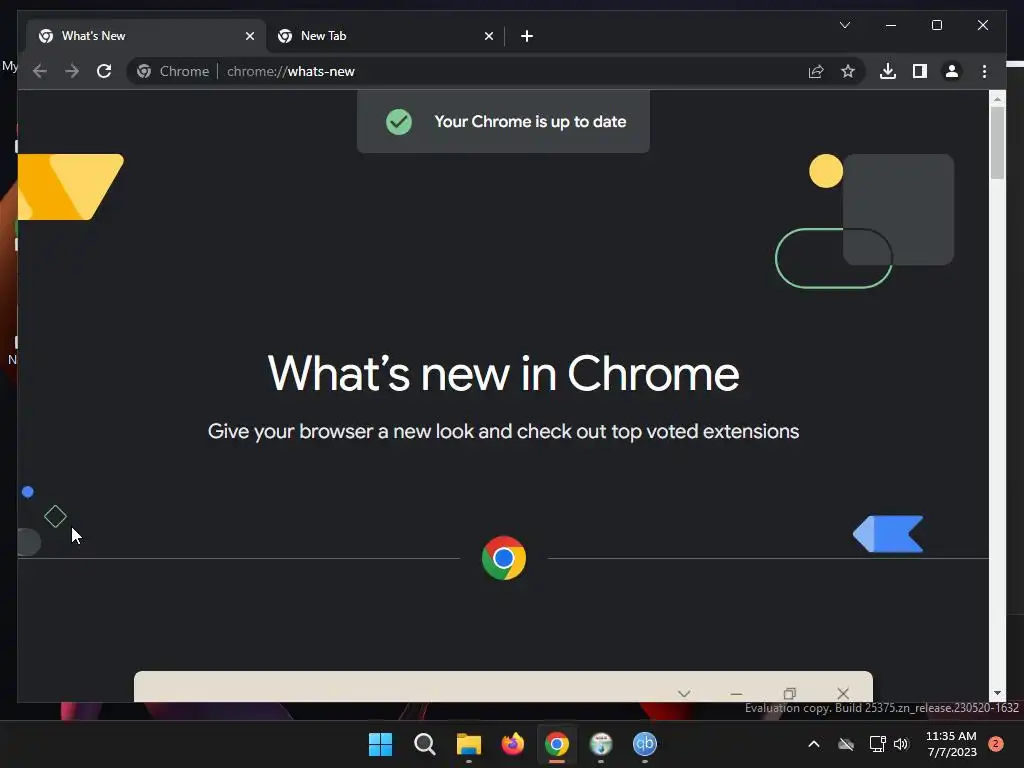Close the New Tab tab
The width and height of the screenshot is (1024, 768).
[488, 36]
